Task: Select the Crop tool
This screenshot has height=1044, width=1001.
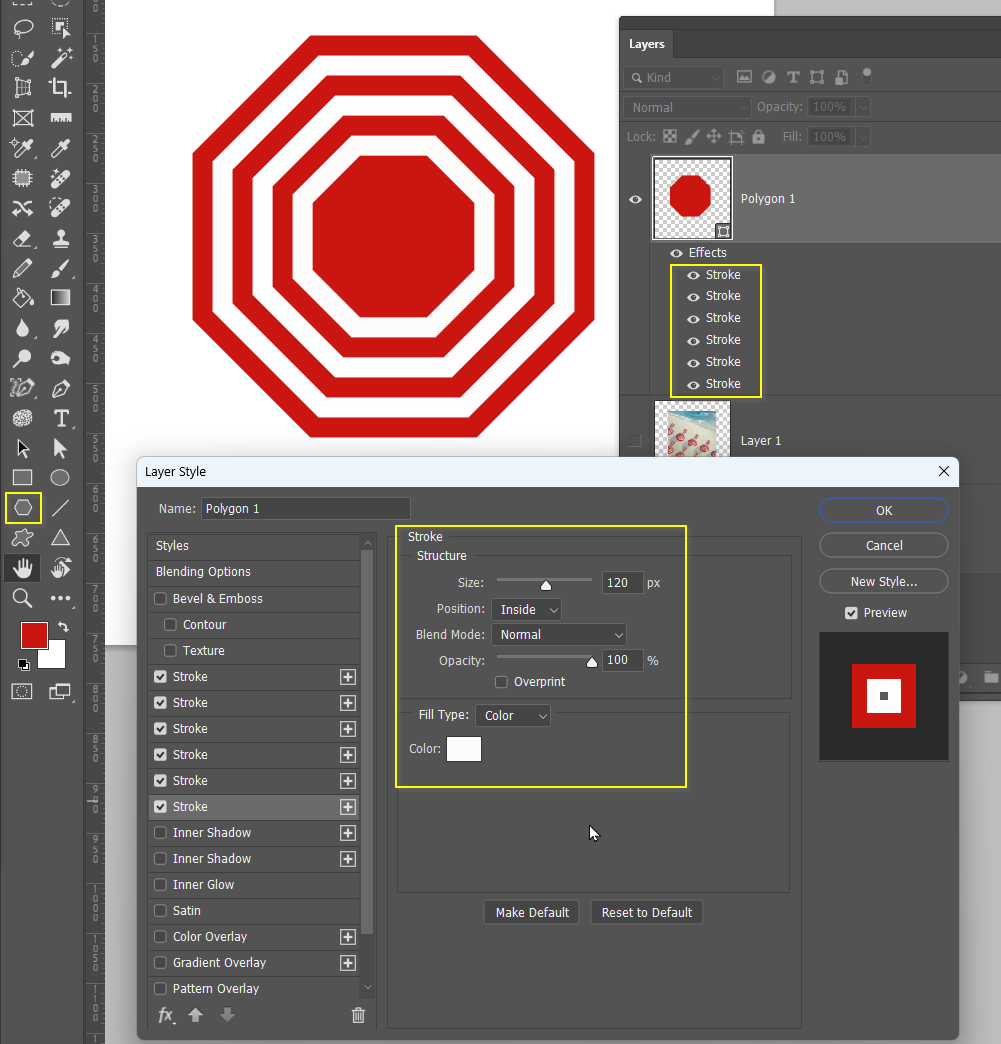Action: pyautogui.click(x=60, y=88)
